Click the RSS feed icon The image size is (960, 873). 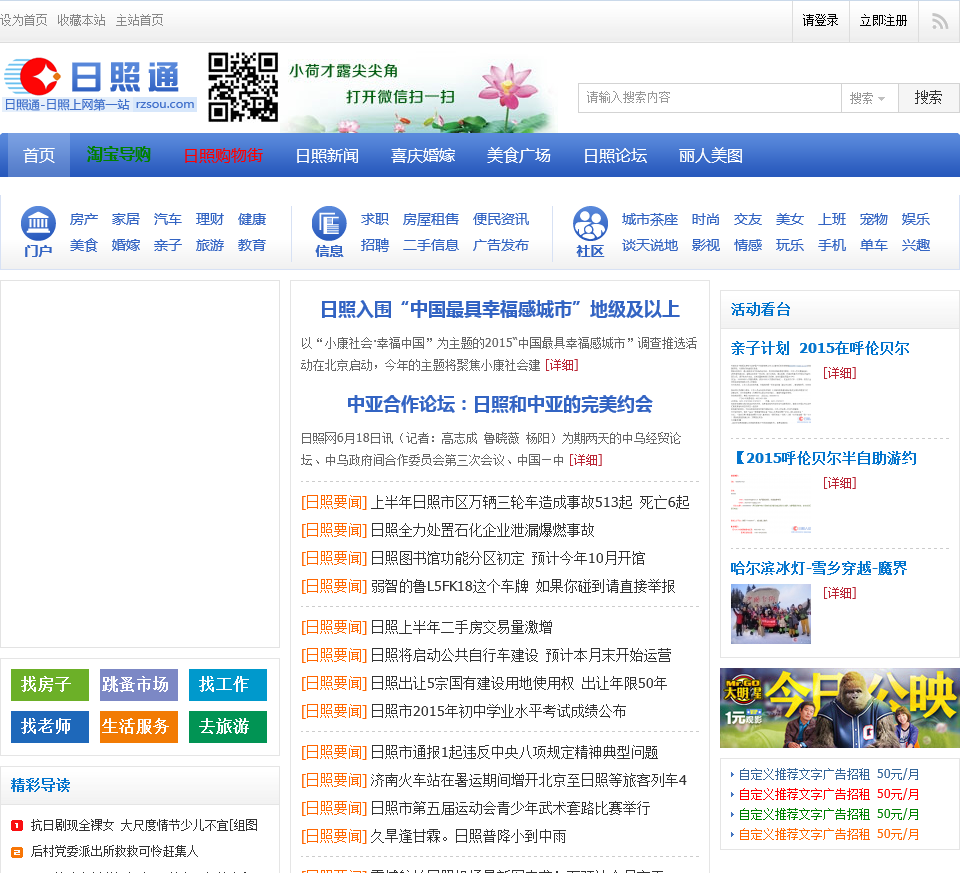click(x=939, y=21)
